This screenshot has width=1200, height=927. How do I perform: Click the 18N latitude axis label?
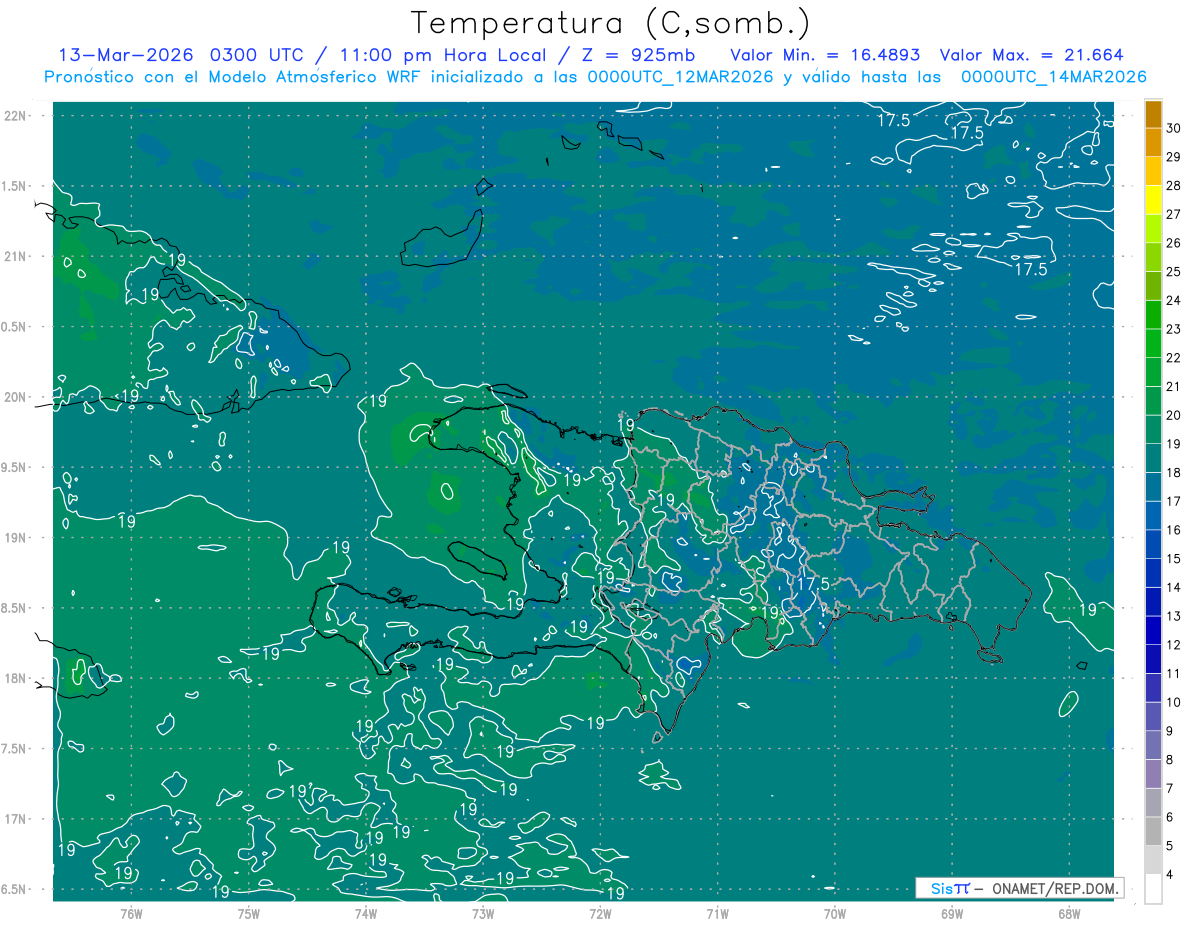click(29, 678)
